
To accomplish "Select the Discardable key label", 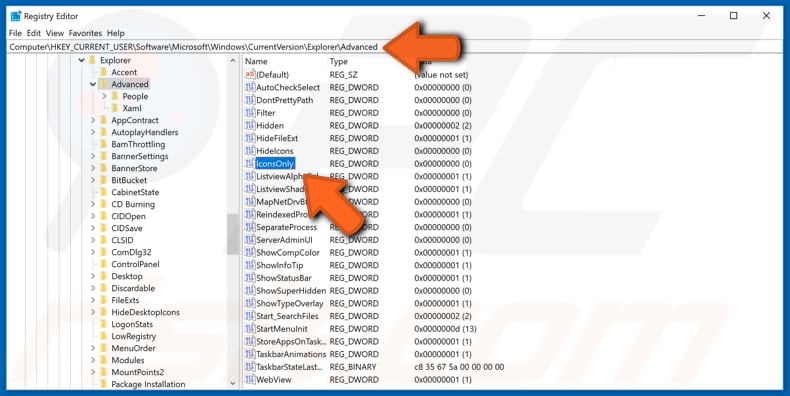I will pyautogui.click(x=133, y=289).
